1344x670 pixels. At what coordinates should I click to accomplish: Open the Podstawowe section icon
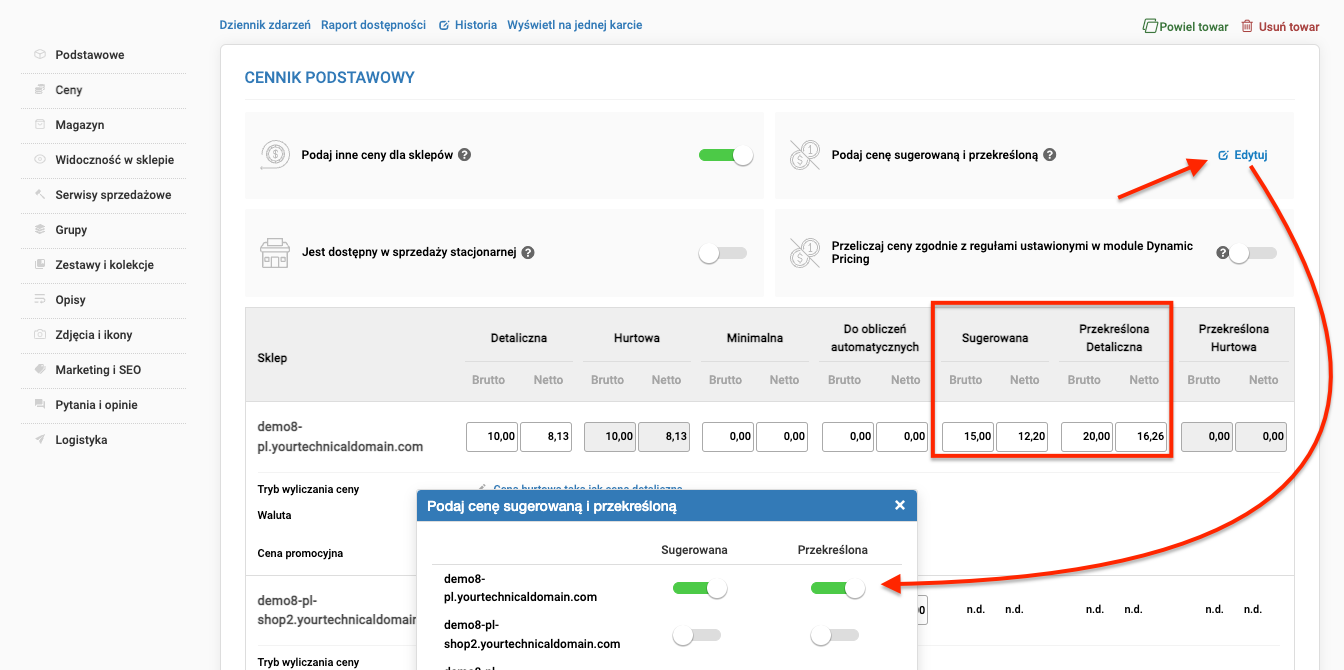click(40, 55)
